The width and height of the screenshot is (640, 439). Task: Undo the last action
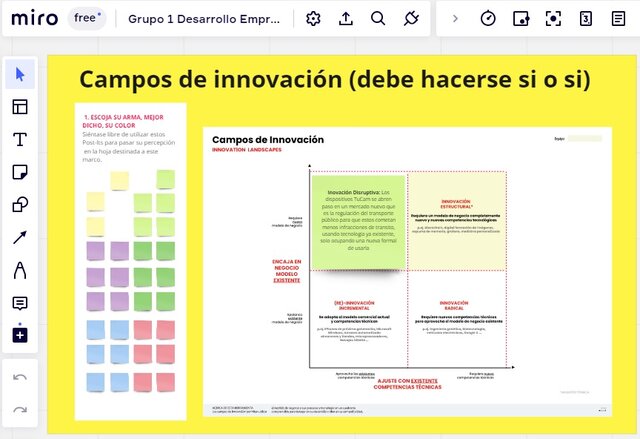tap(20, 377)
